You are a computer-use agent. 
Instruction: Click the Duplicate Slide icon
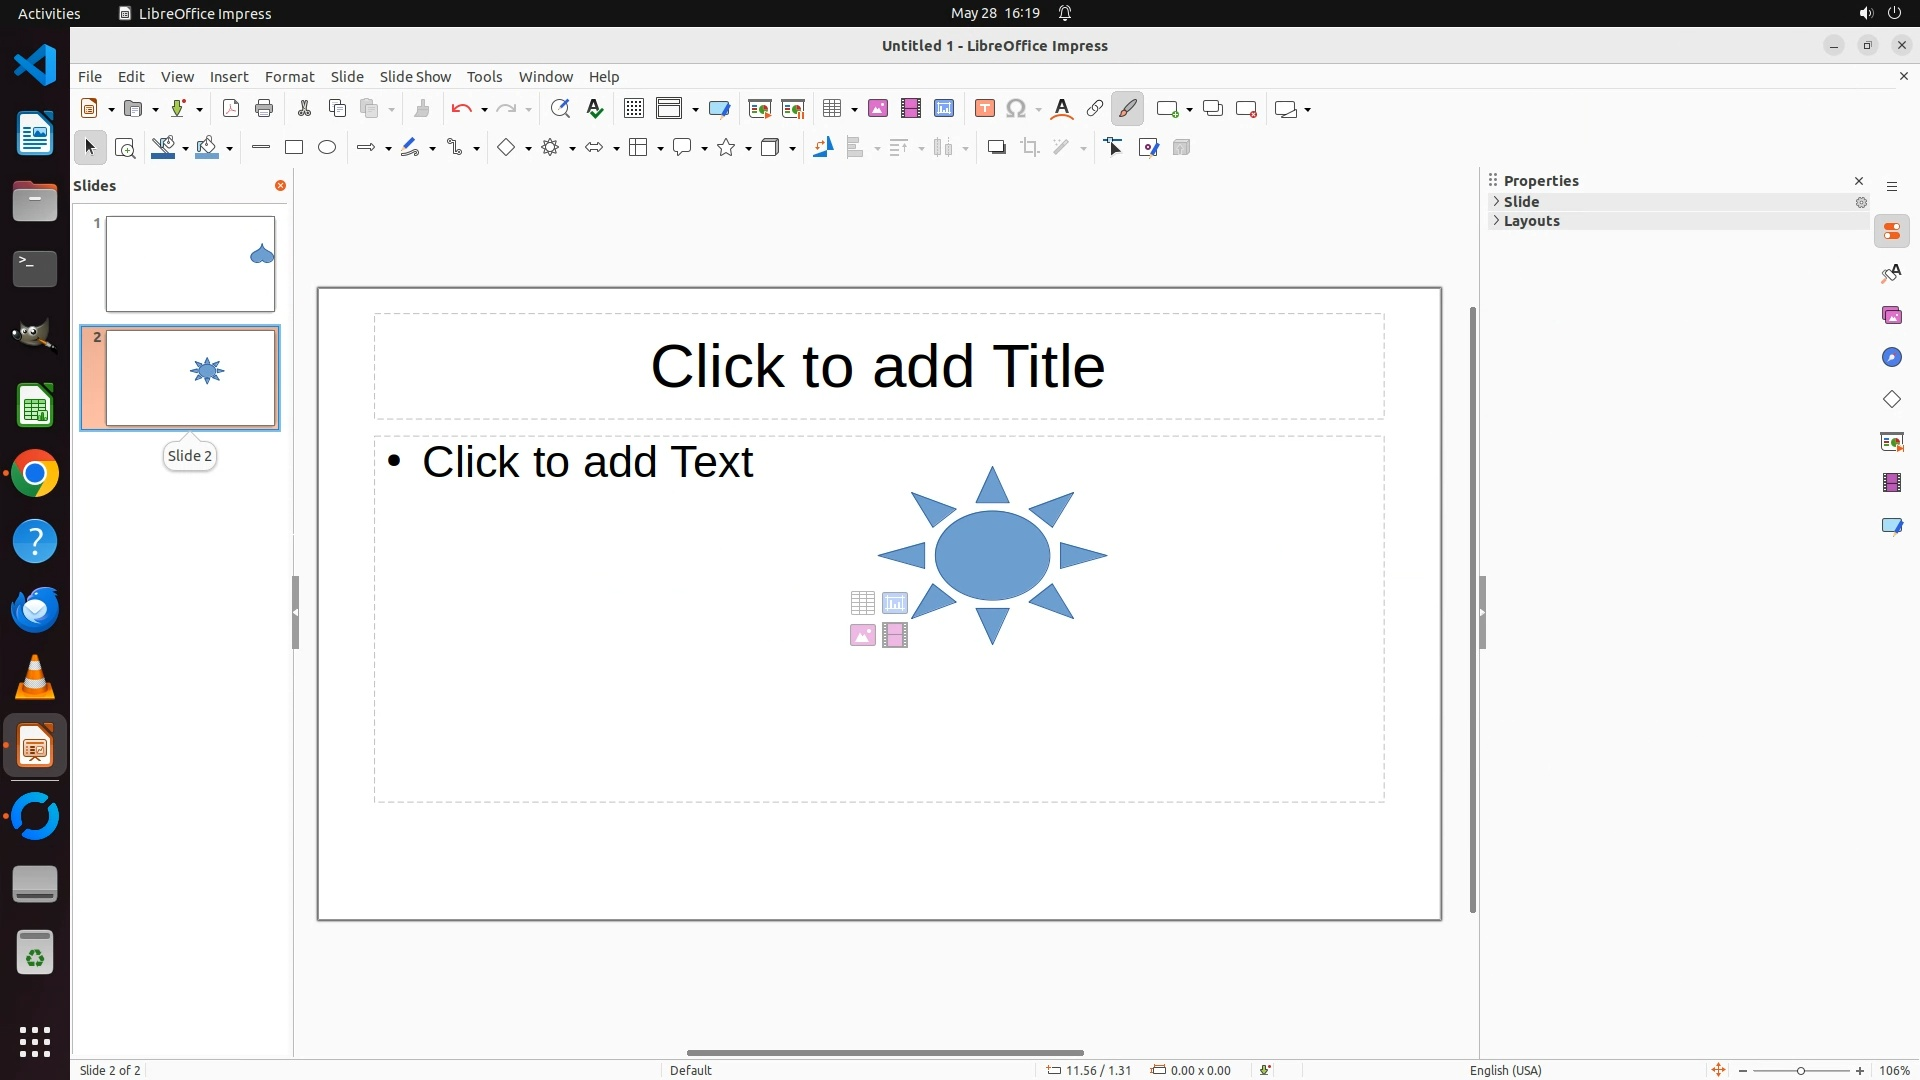coord(1213,109)
